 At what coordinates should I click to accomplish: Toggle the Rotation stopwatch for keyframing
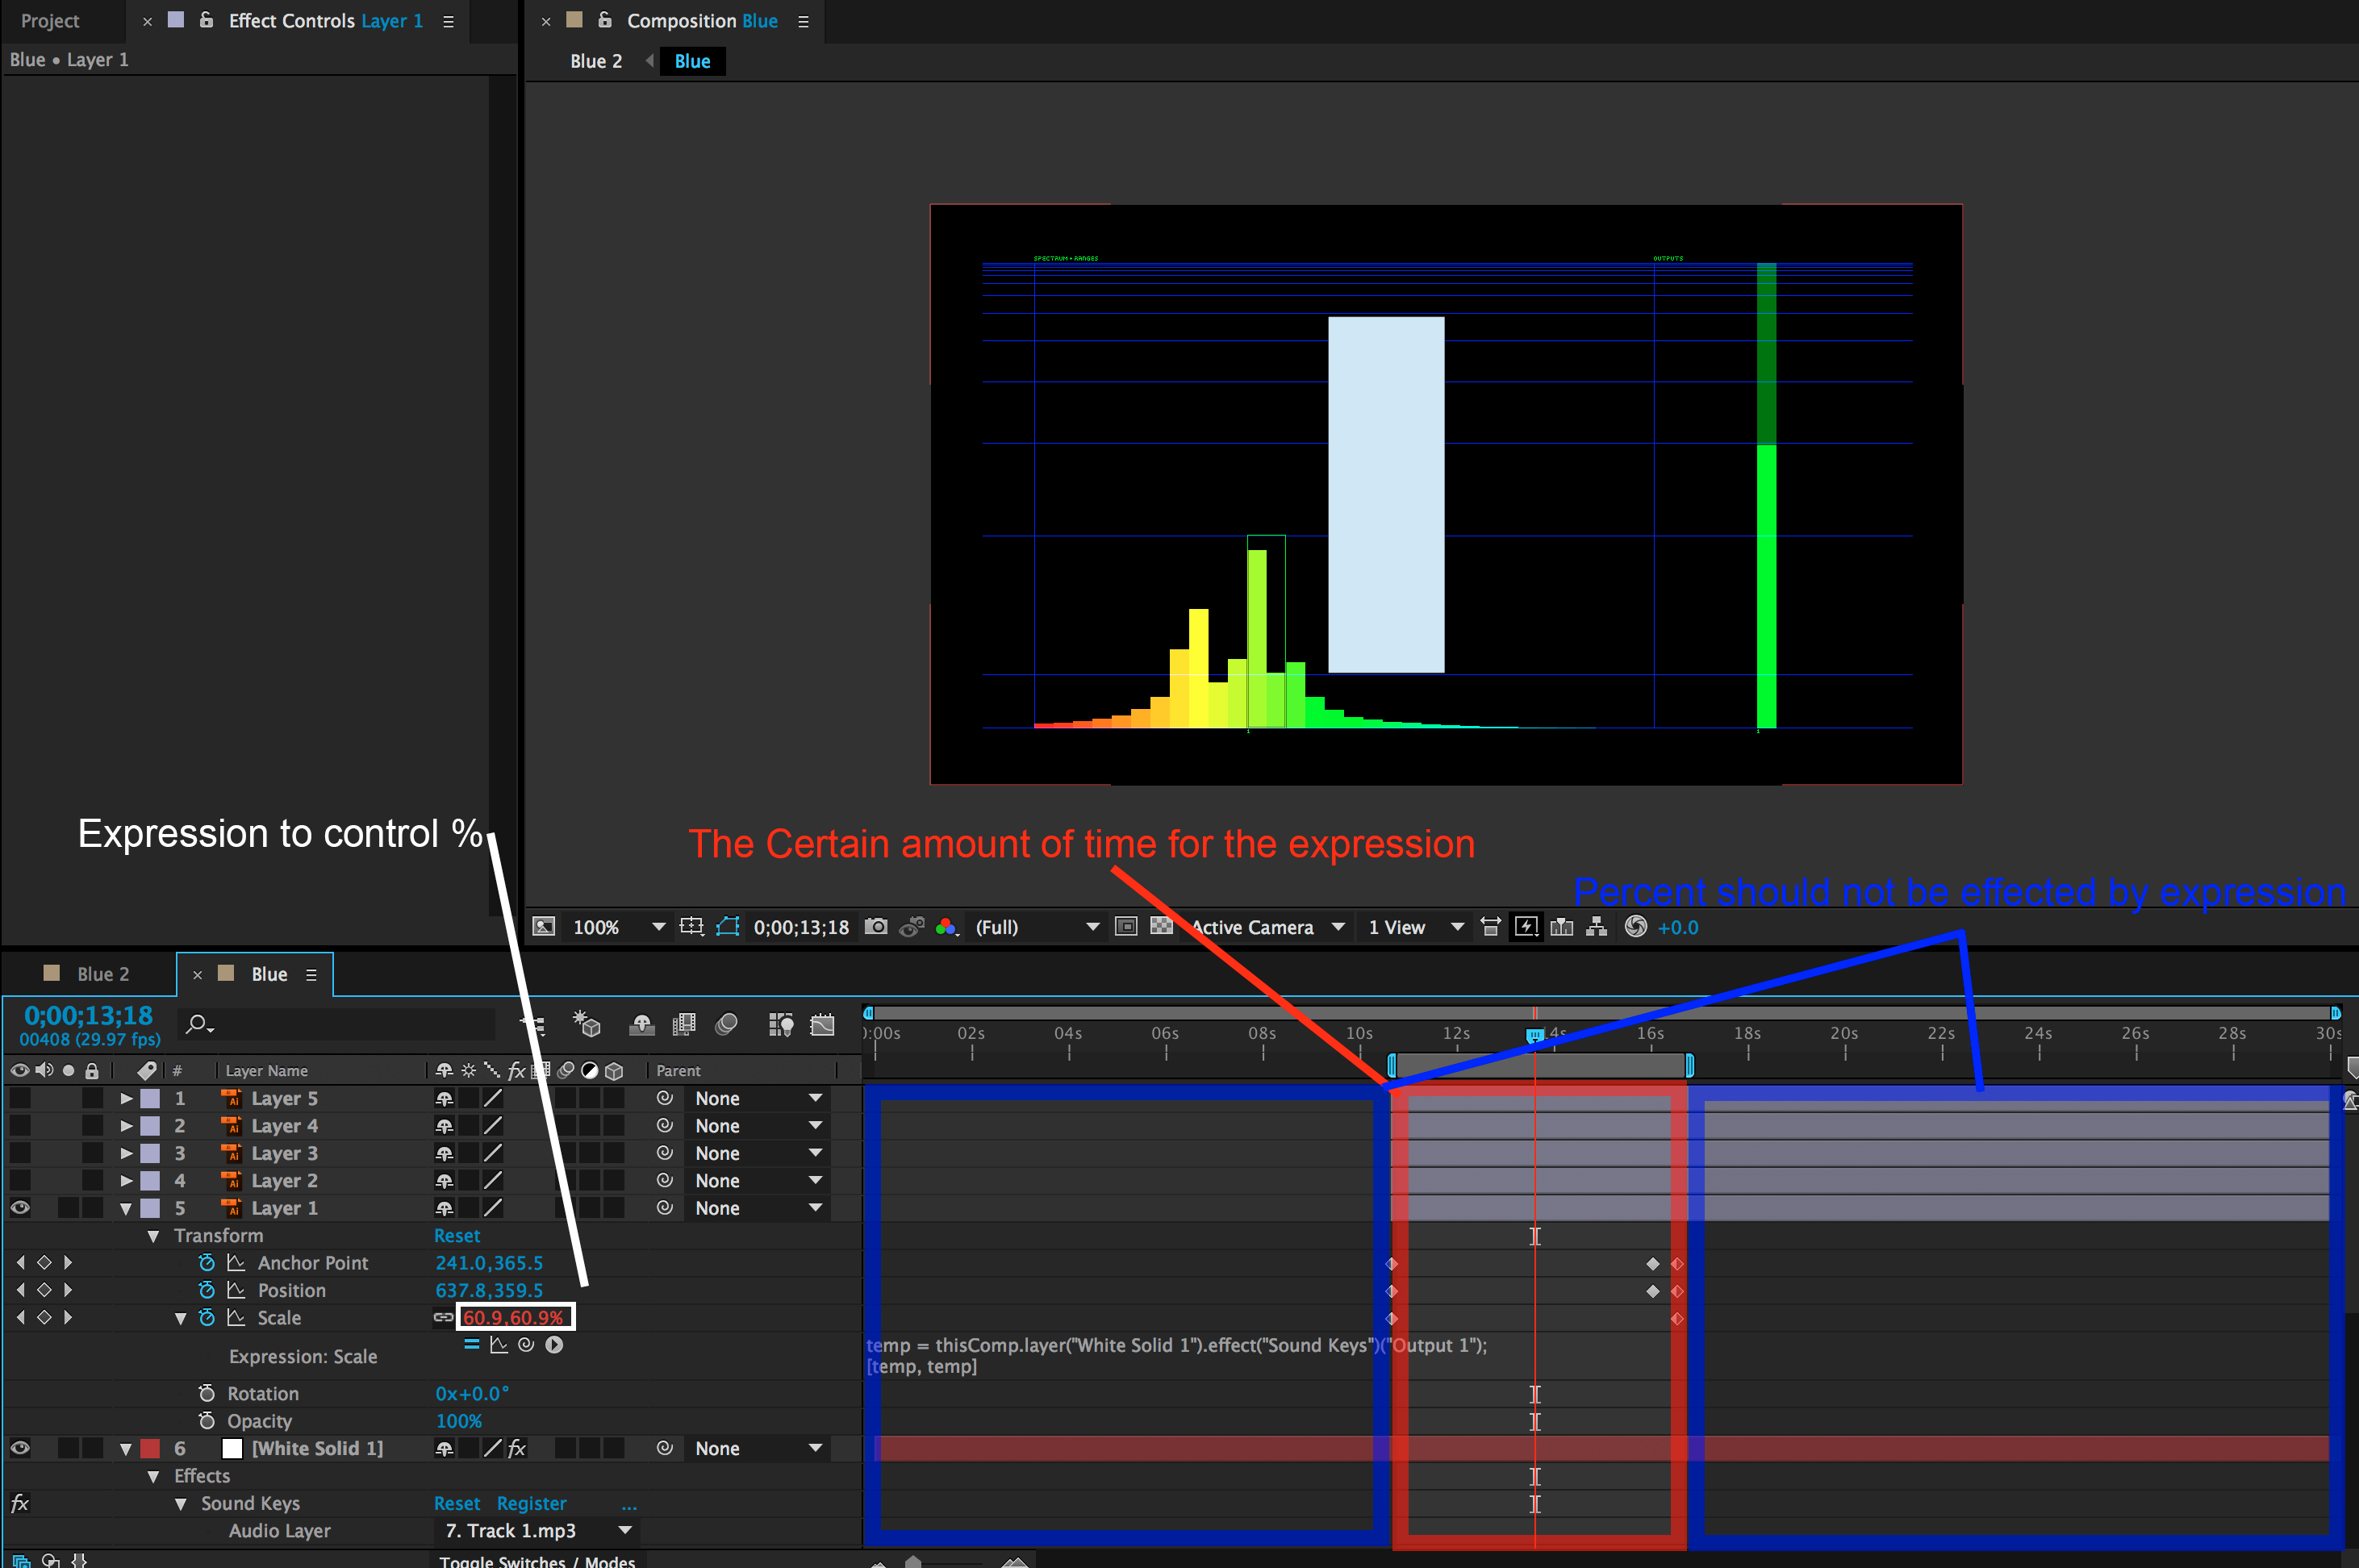pos(207,1393)
